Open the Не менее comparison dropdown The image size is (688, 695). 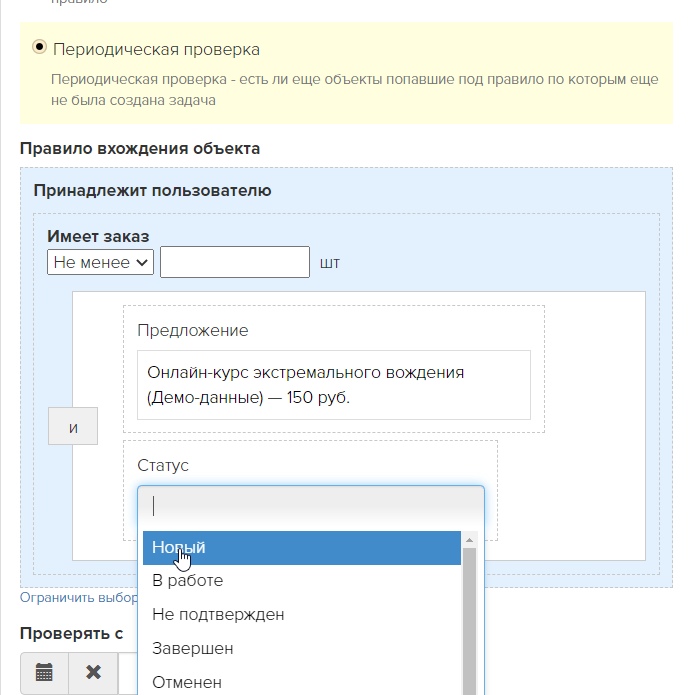(x=100, y=262)
